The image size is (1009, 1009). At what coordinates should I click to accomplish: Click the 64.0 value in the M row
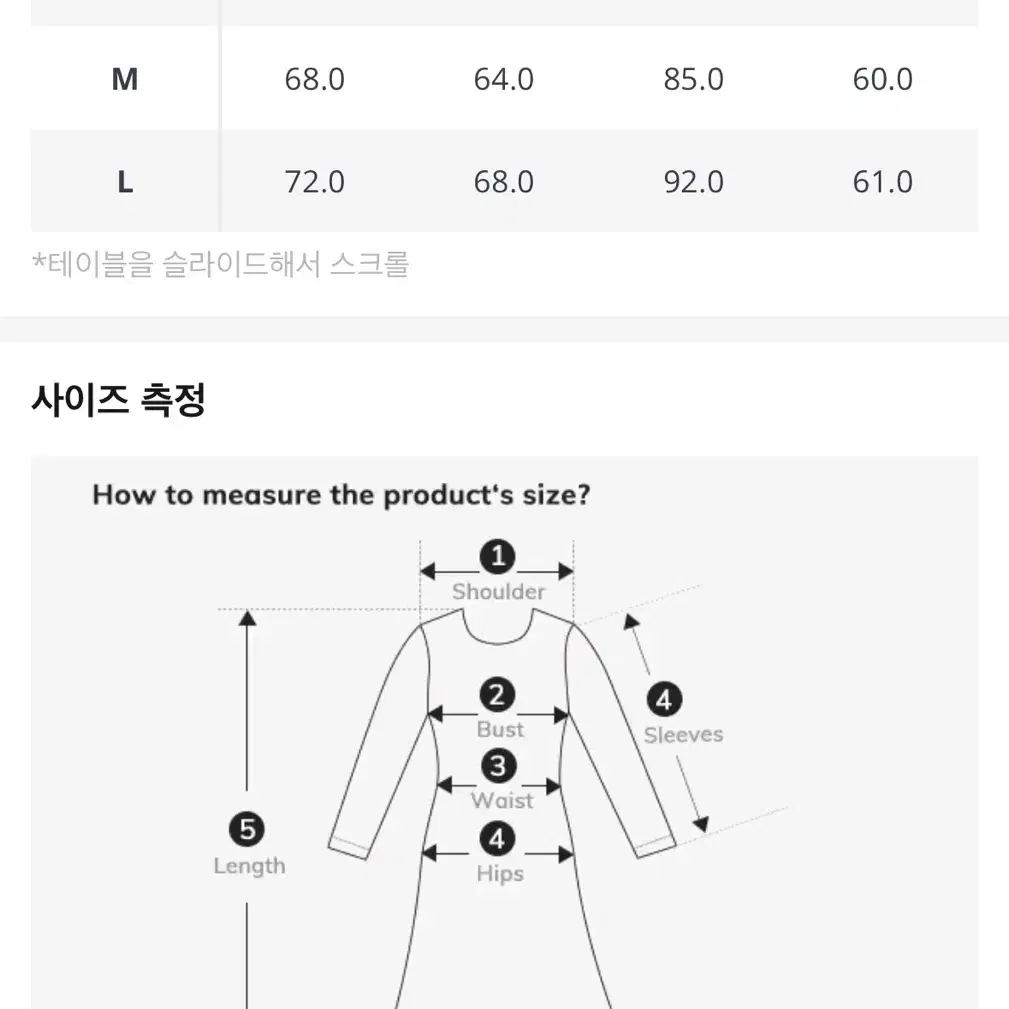click(504, 79)
